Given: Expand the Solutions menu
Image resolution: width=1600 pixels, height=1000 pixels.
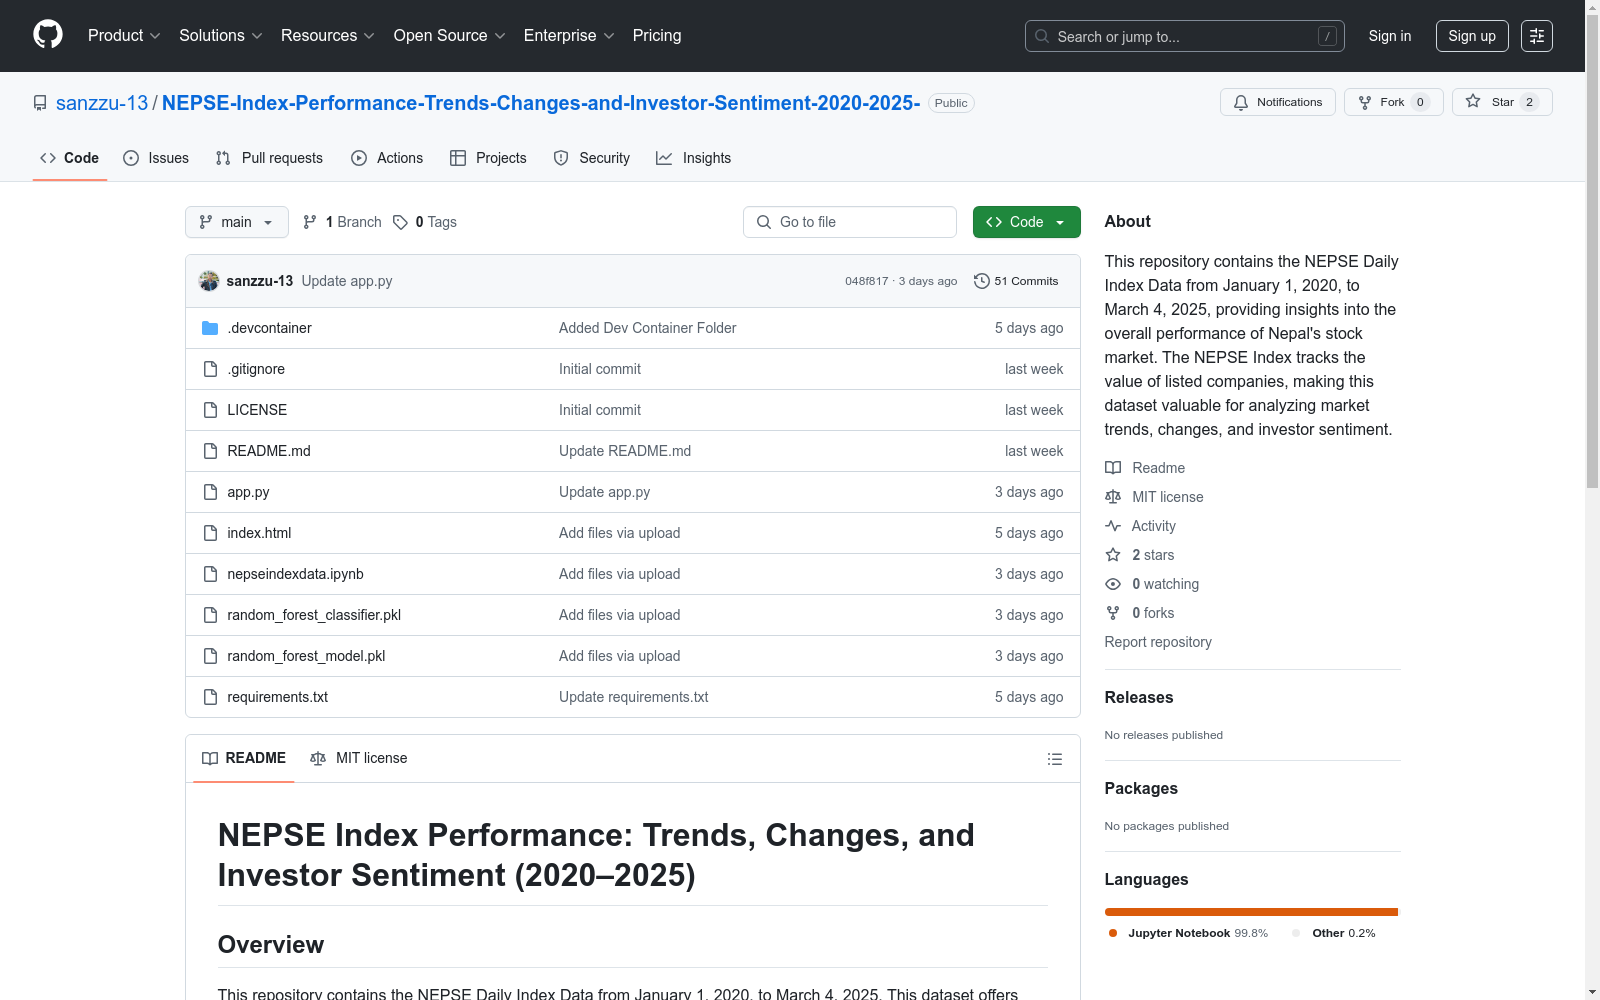Looking at the screenshot, I should (221, 36).
